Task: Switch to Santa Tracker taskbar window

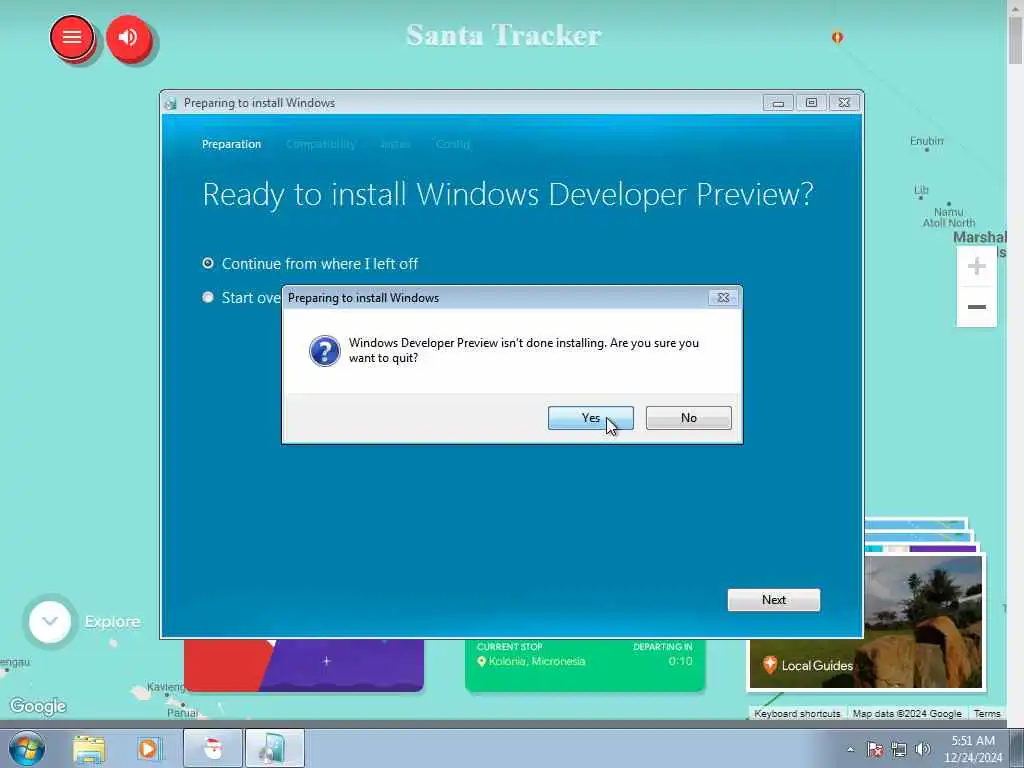Action: coord(213,748)
